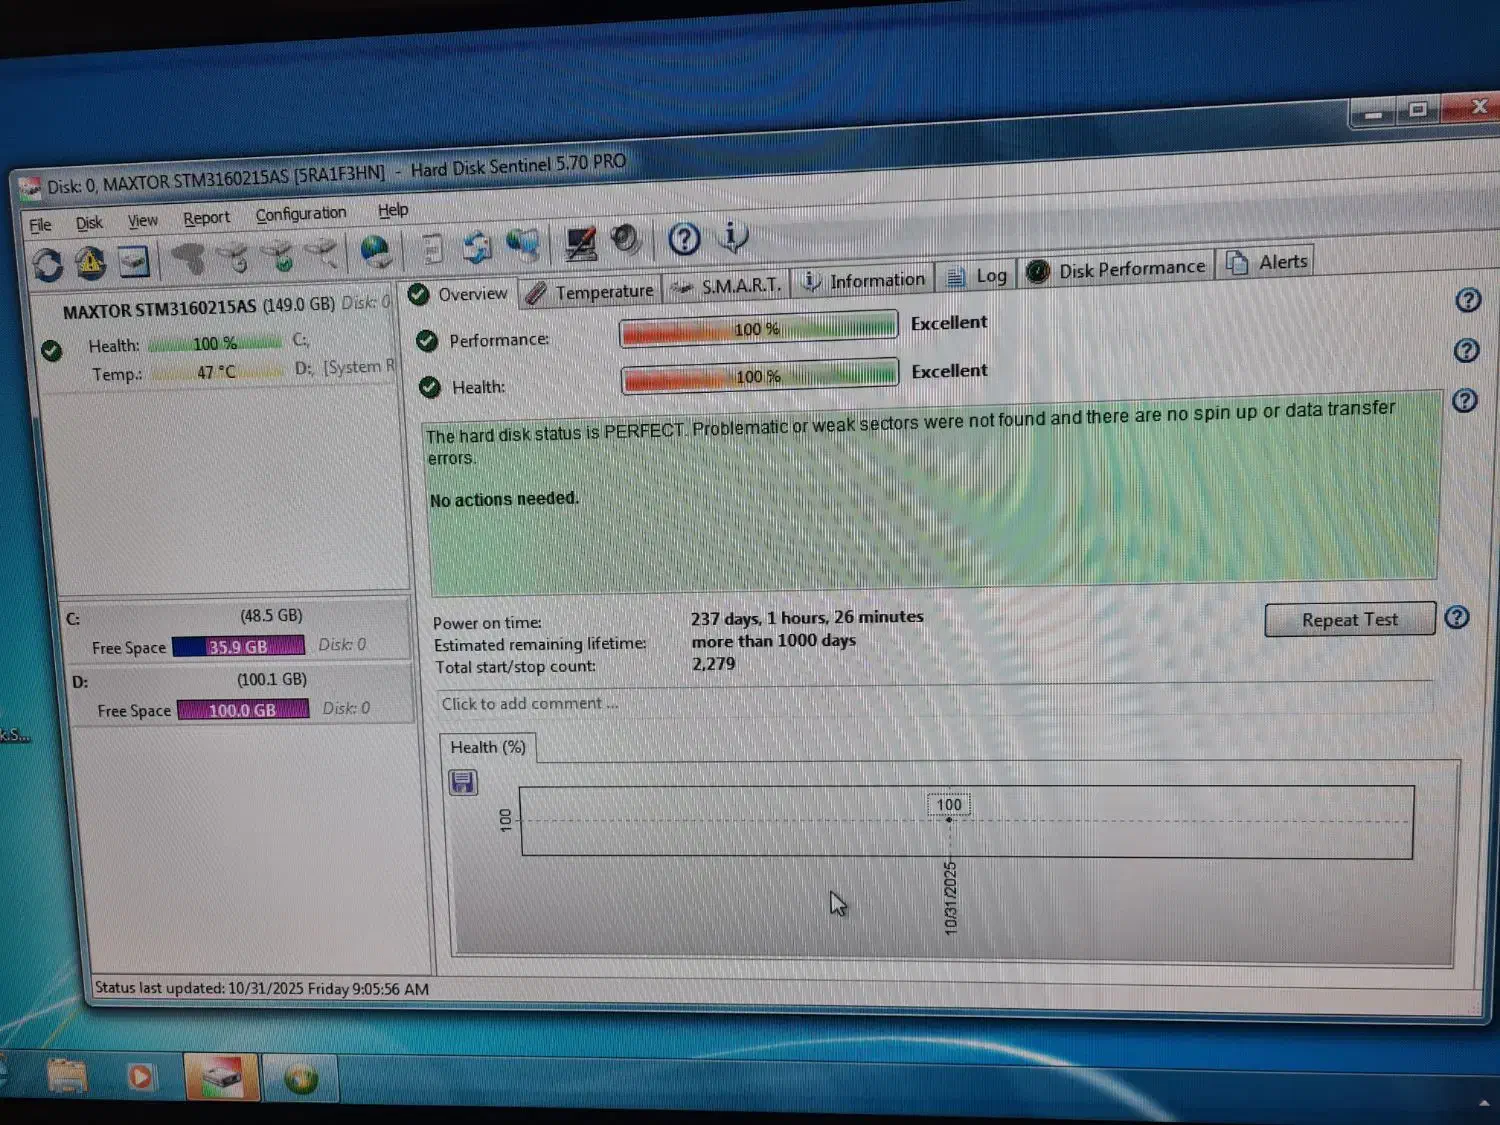Viewport: 1500px width, 1125px height.
Task: Click the info 'i' toolbar icon
Action: tap(733, 236)
